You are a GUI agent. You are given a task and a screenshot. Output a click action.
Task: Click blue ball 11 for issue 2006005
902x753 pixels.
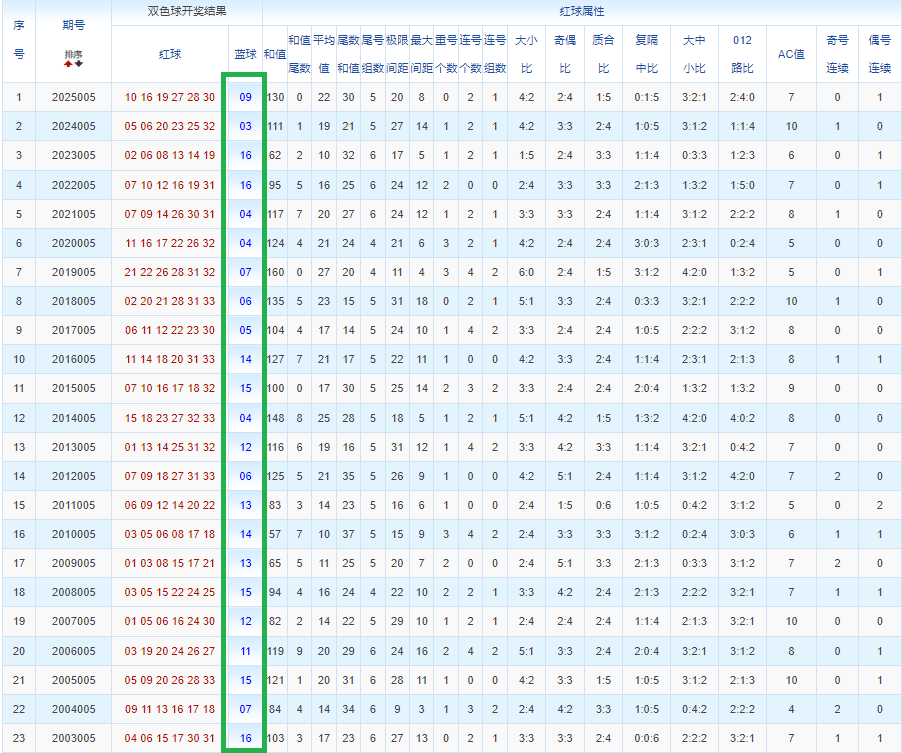pos(245,650)
